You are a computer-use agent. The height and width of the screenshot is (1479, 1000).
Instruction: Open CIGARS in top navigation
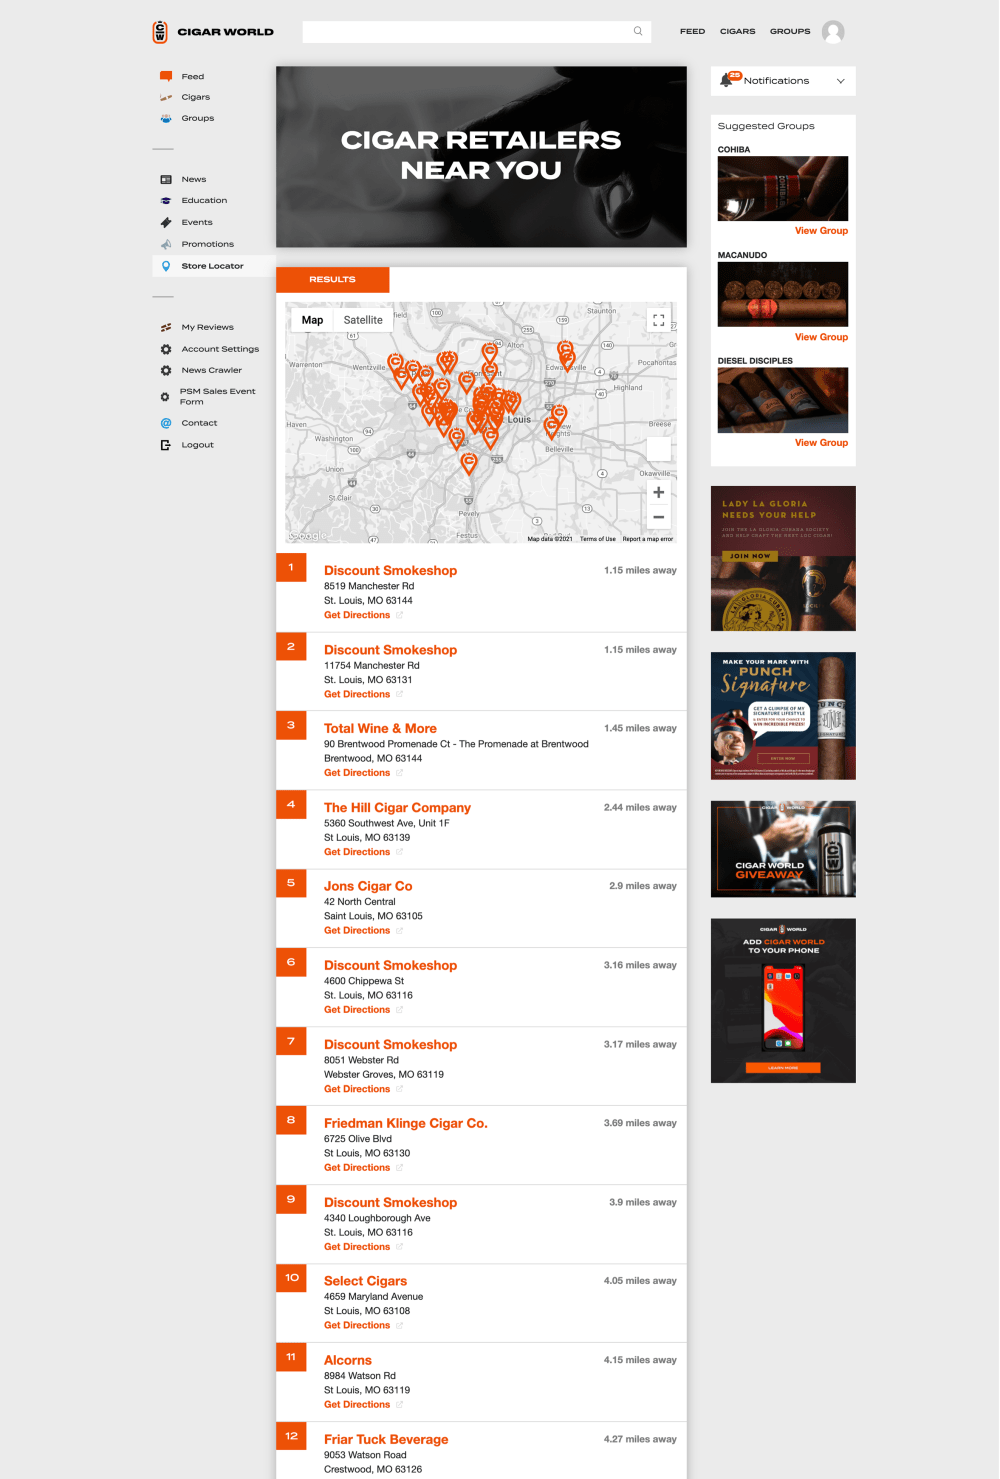tap(738, 31)
